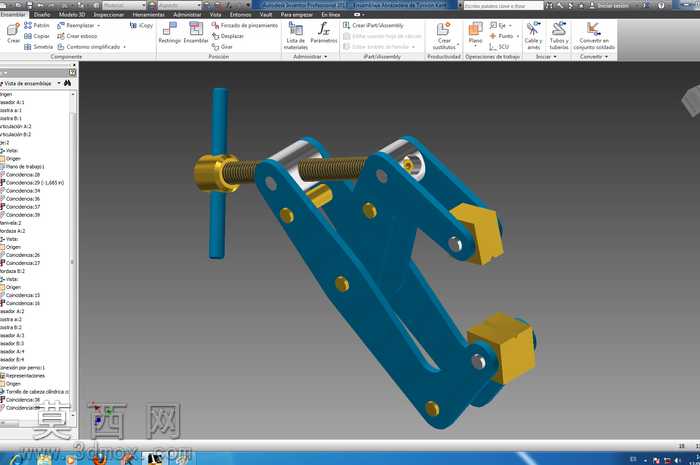Screen dimensions: 700x465
Task: Switch to the Vista ribbon tab
Action: (216, 14)
